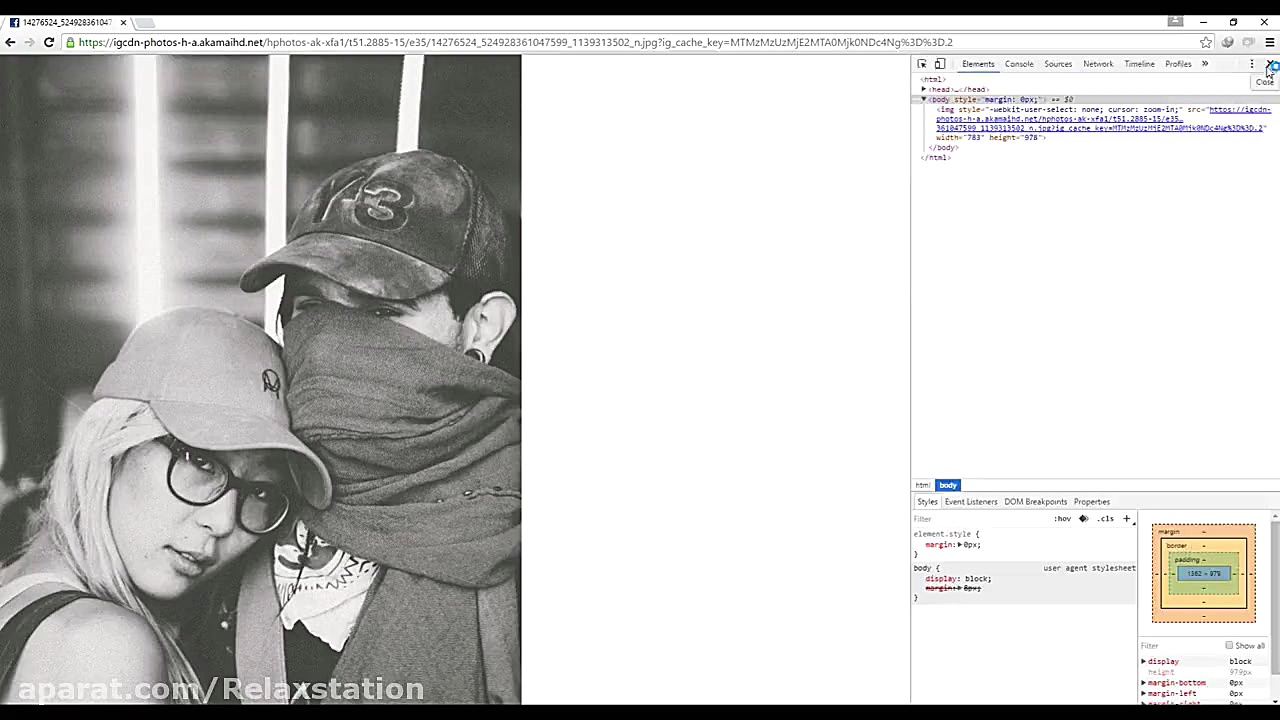1280x720 pixels.
Task: Toggle the .cls class editor
Action: point(1105,519)
